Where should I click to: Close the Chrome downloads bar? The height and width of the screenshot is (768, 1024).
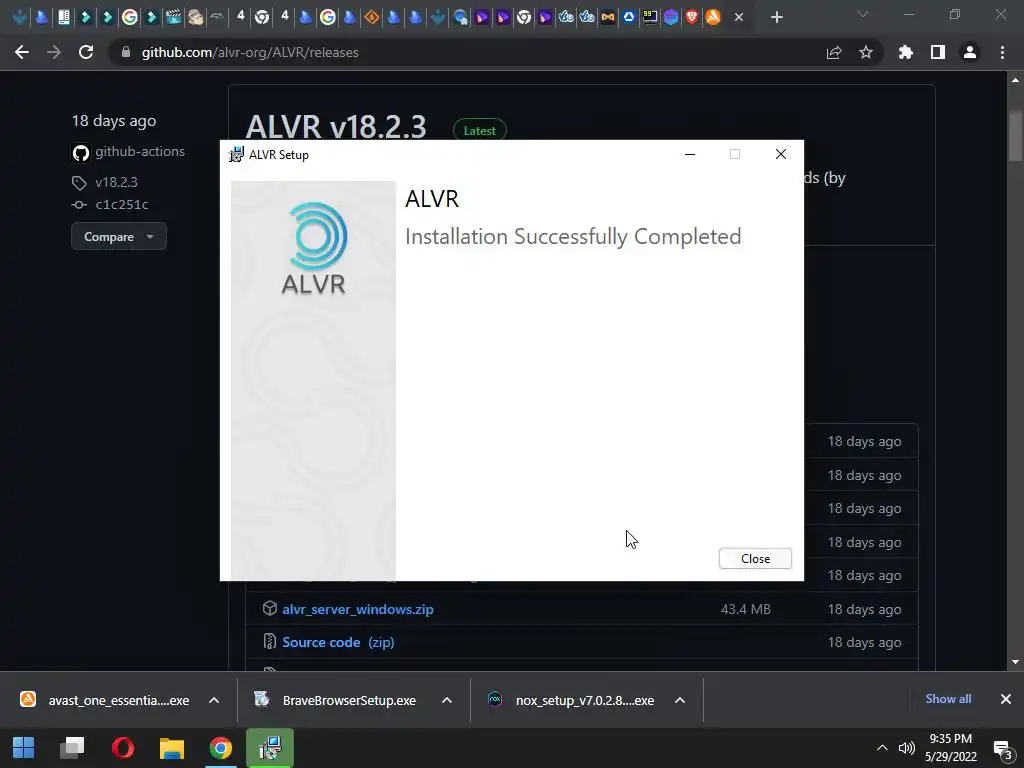pyautogui.click(x=1006, y=699)
